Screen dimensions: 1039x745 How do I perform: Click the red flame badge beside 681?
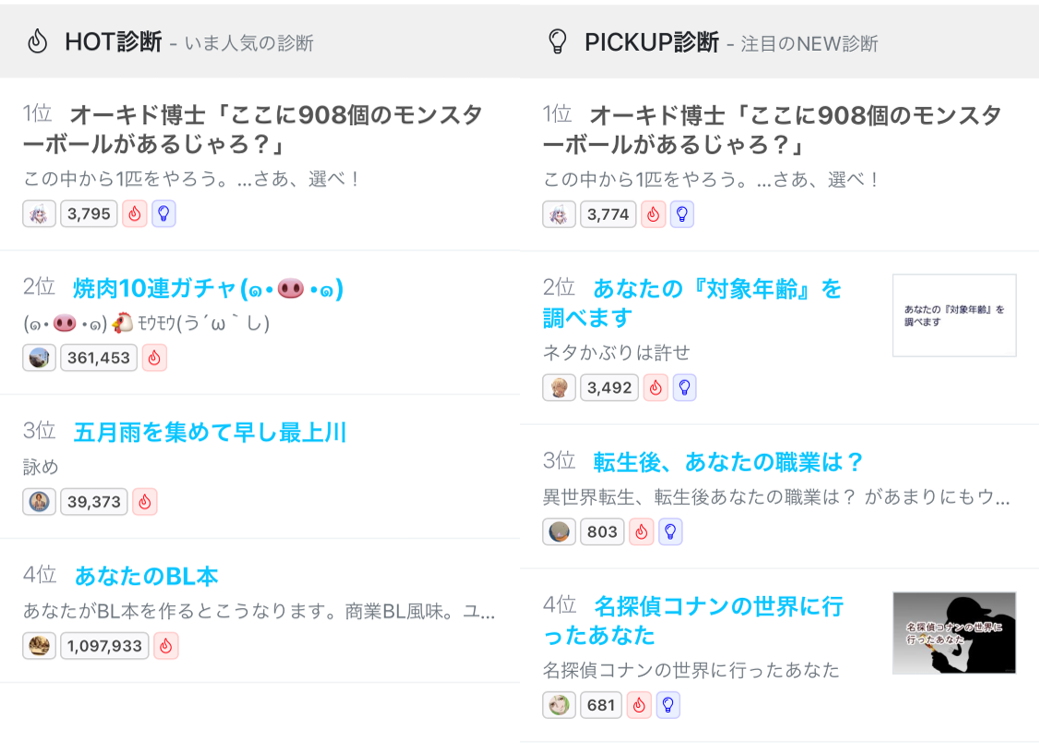[x=639, y=705]
